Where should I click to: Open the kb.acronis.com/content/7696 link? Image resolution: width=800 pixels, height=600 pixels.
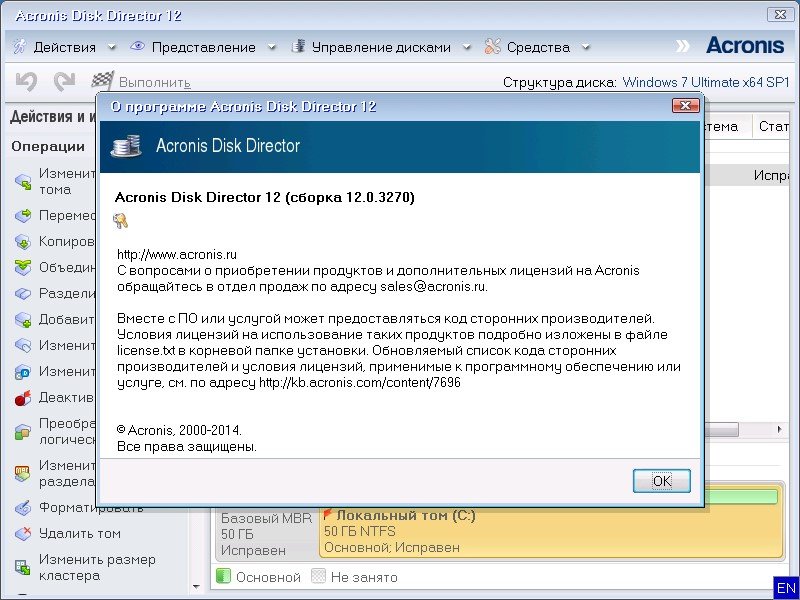pyautogui.click(x=360, y=382)
